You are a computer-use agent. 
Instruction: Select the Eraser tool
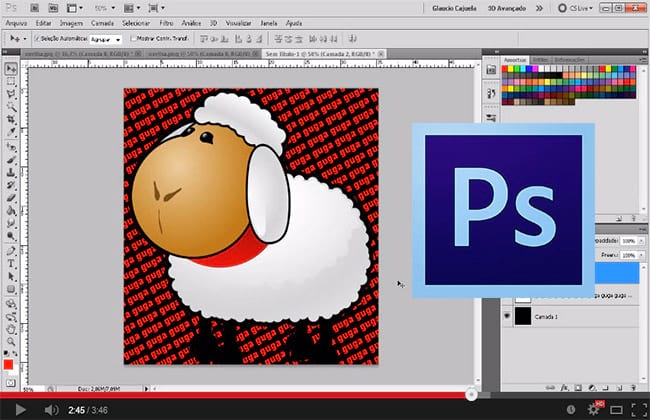pyautogui.click(x=11, y=198)
